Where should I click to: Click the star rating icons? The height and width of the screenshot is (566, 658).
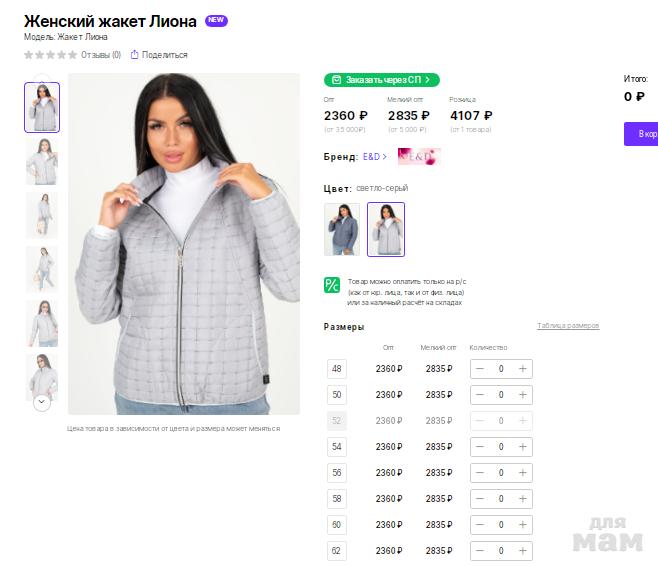tap(50, 55)
